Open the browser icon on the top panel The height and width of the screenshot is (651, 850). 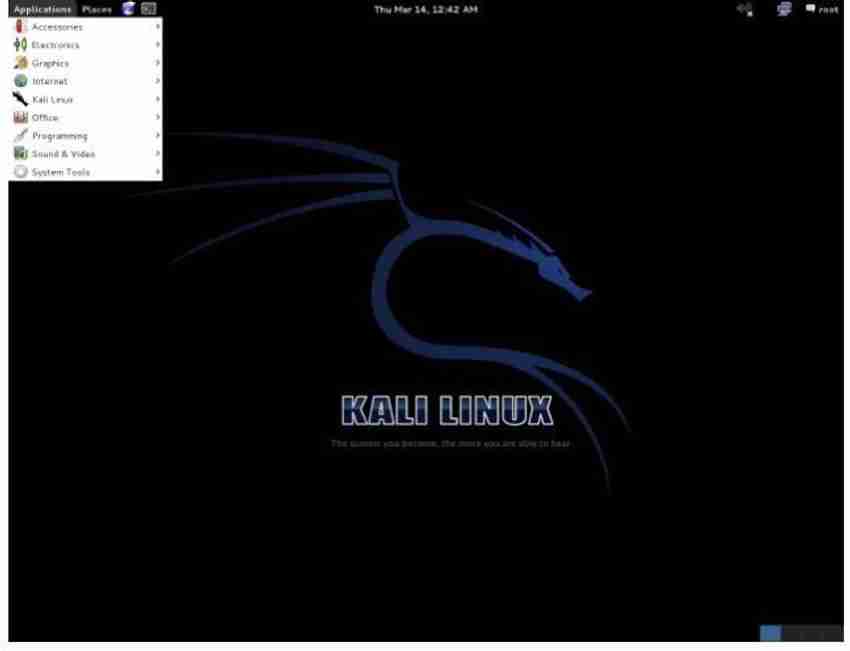point(127,8)
